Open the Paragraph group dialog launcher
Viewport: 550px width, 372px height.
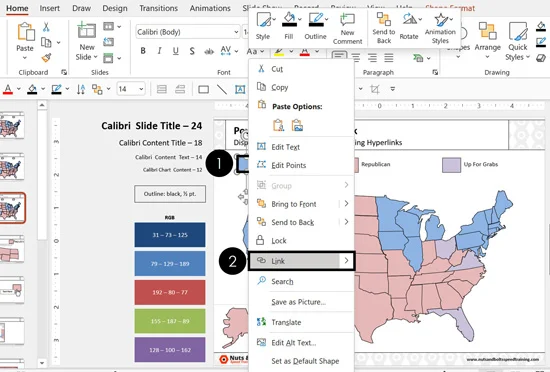[x=435, y=72]
